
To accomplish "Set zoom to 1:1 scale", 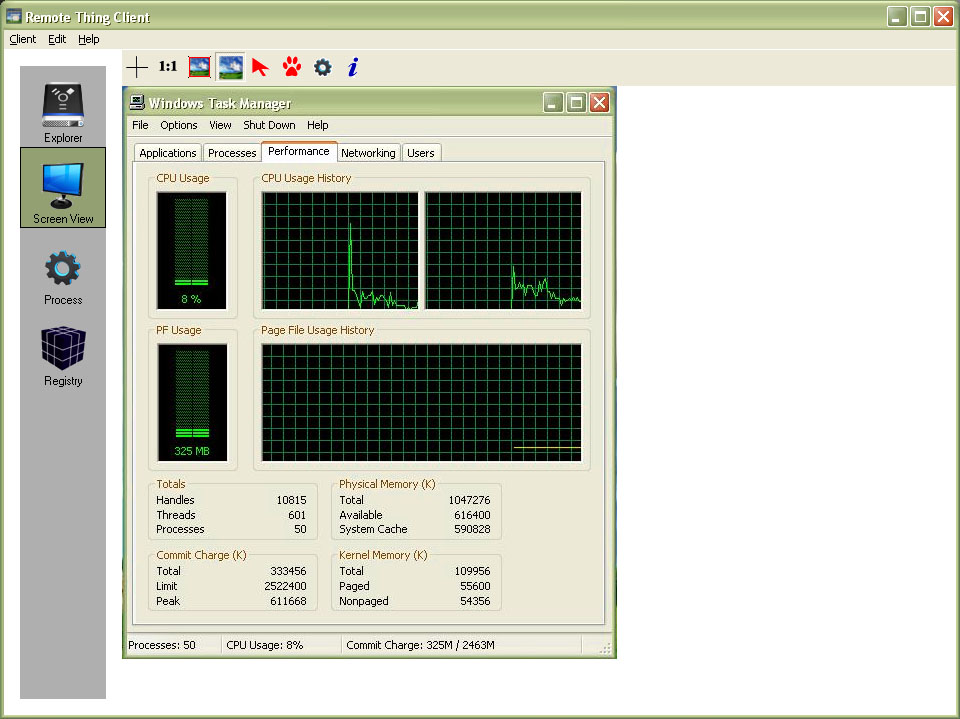I will point(168,66).
